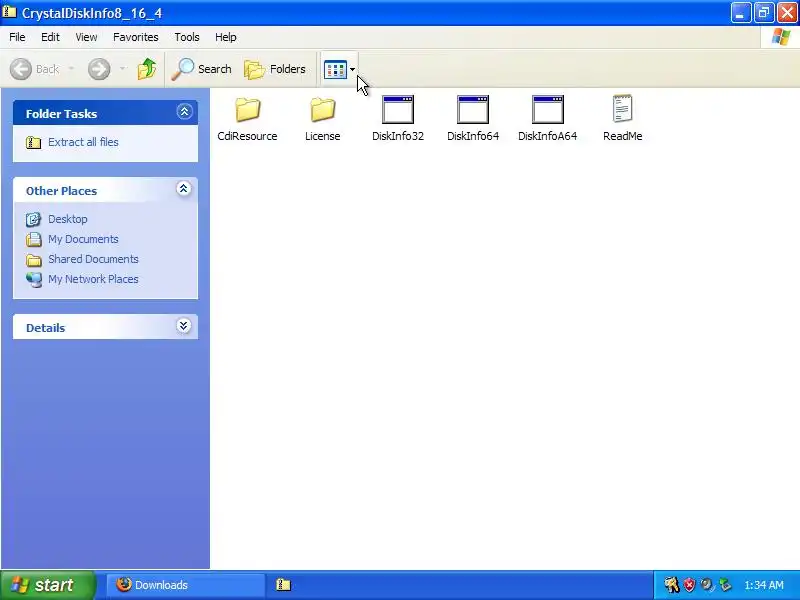Image resolution: width=800 pixels, height=600 pixels.
Task: Open the Back history dropdown arrow
Action: (71, 69)
